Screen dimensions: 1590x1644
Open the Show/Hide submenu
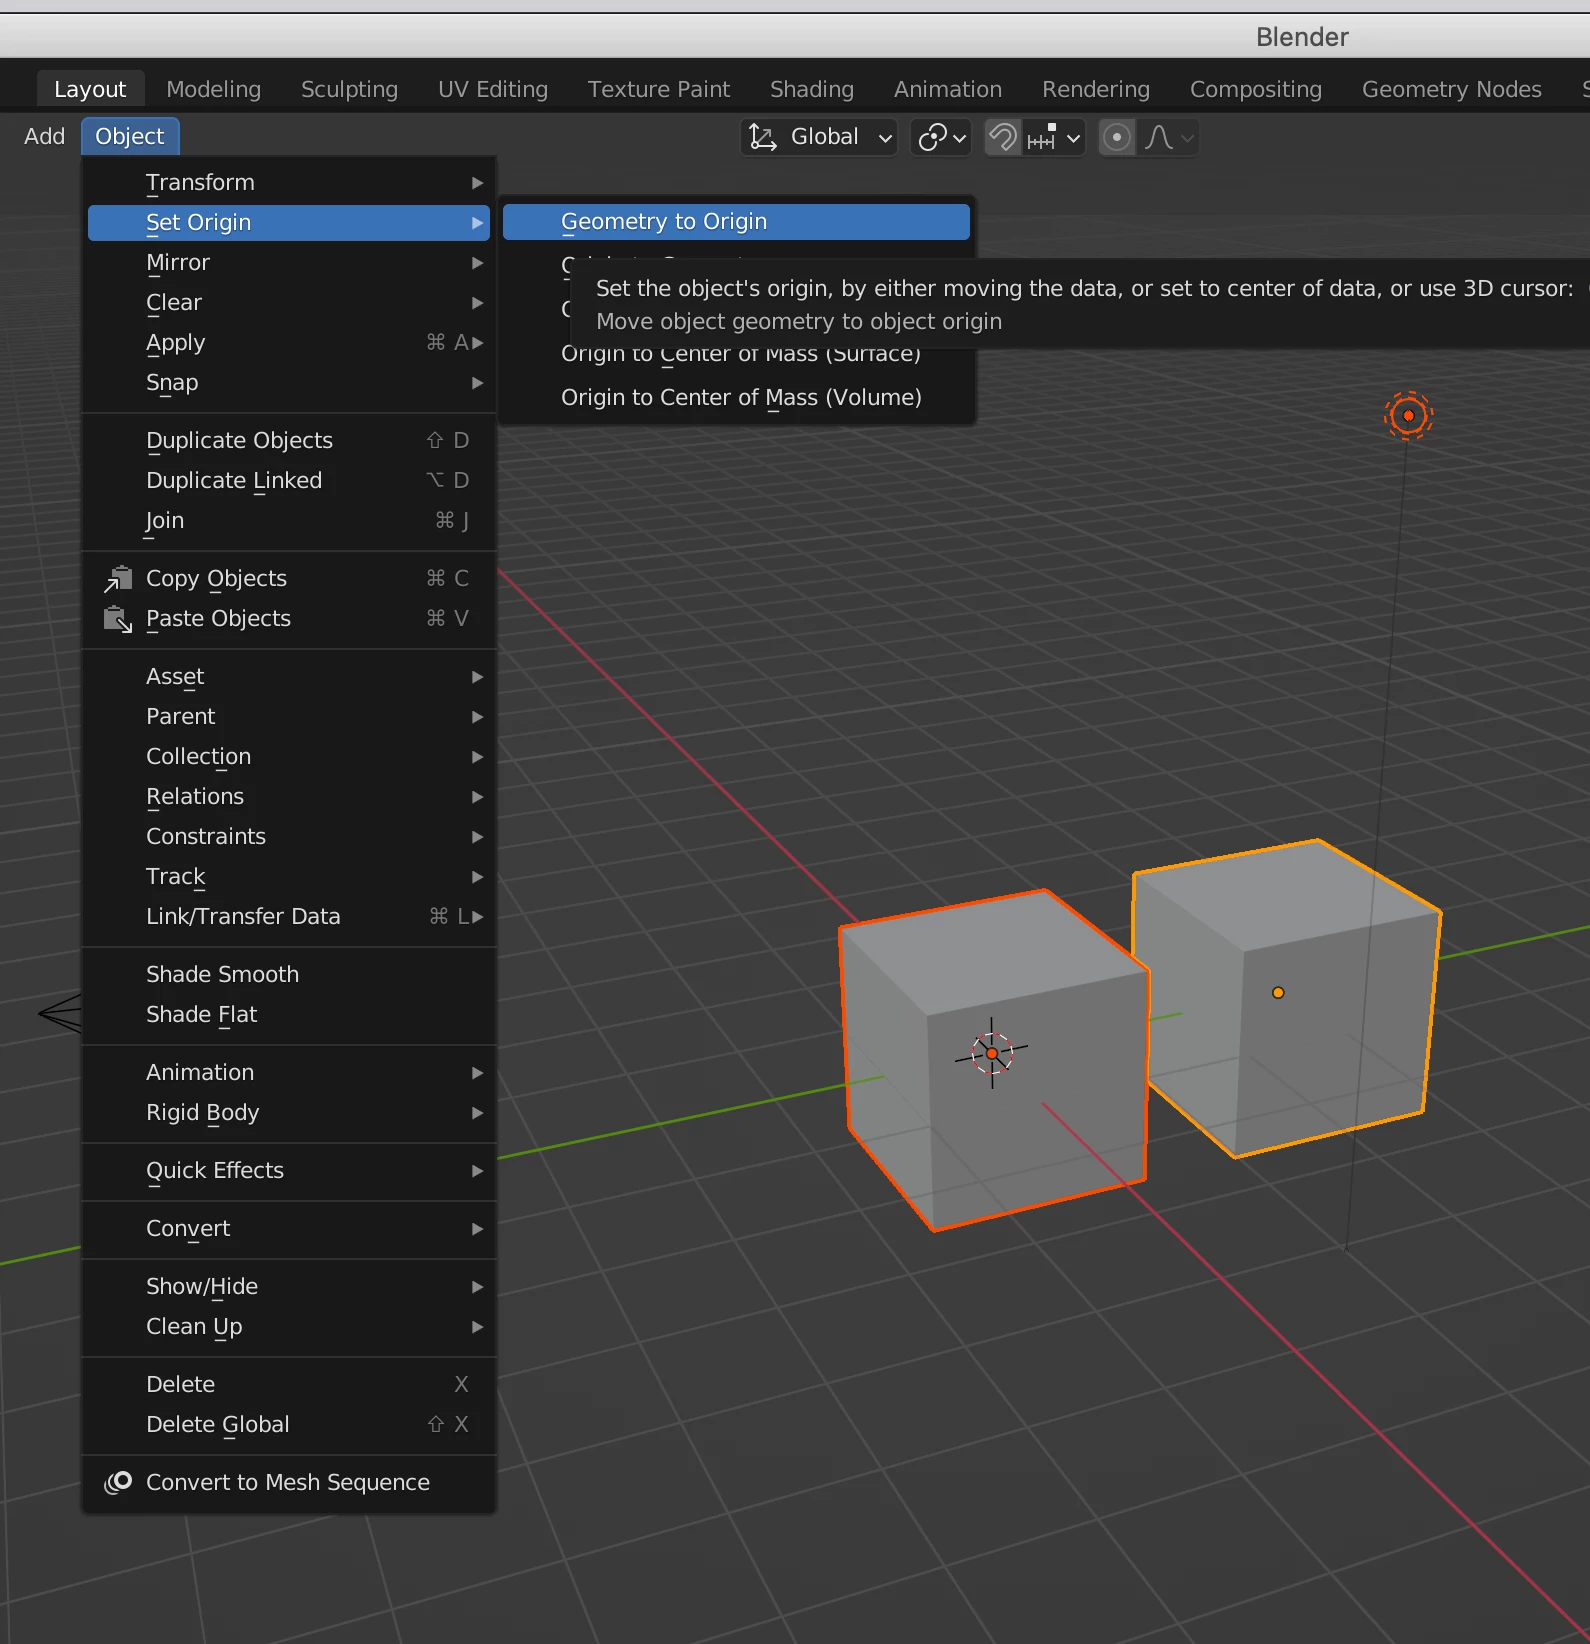(288, 1287)
